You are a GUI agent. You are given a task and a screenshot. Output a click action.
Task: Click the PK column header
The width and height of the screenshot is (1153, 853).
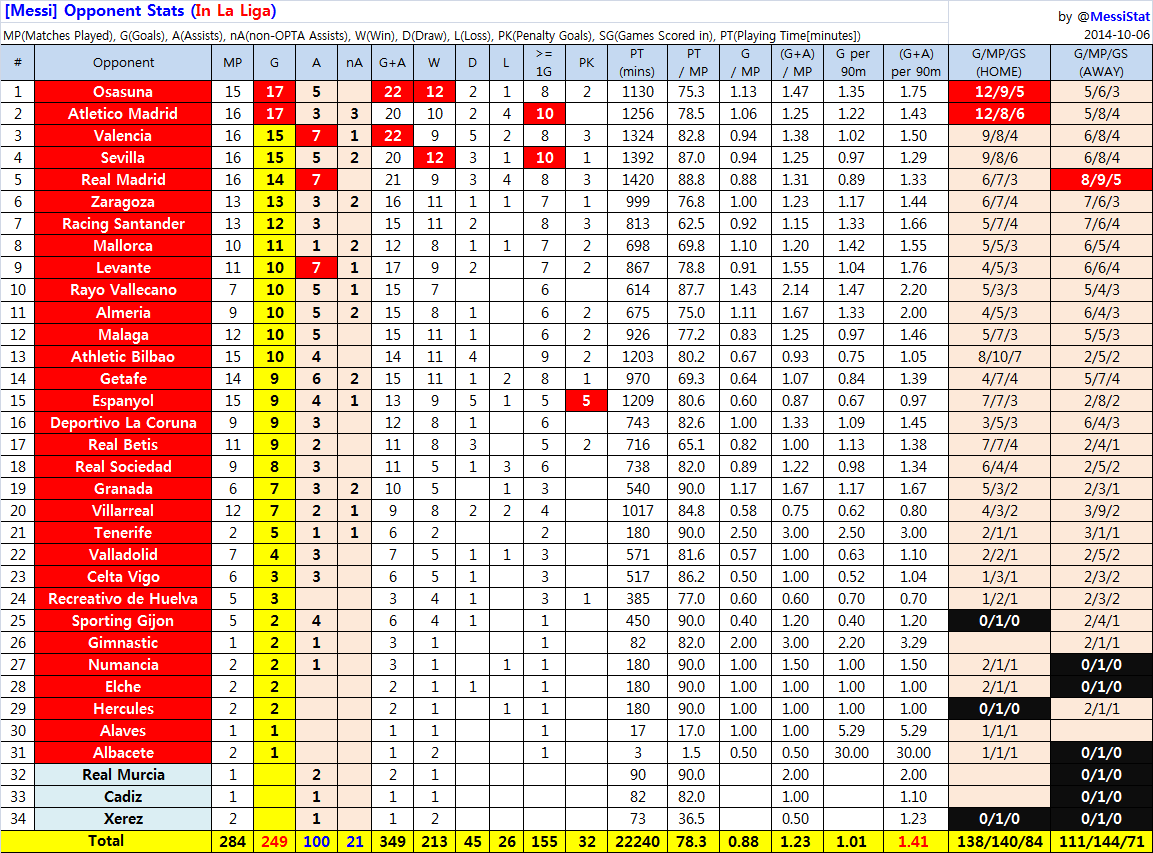coord(586,63)
